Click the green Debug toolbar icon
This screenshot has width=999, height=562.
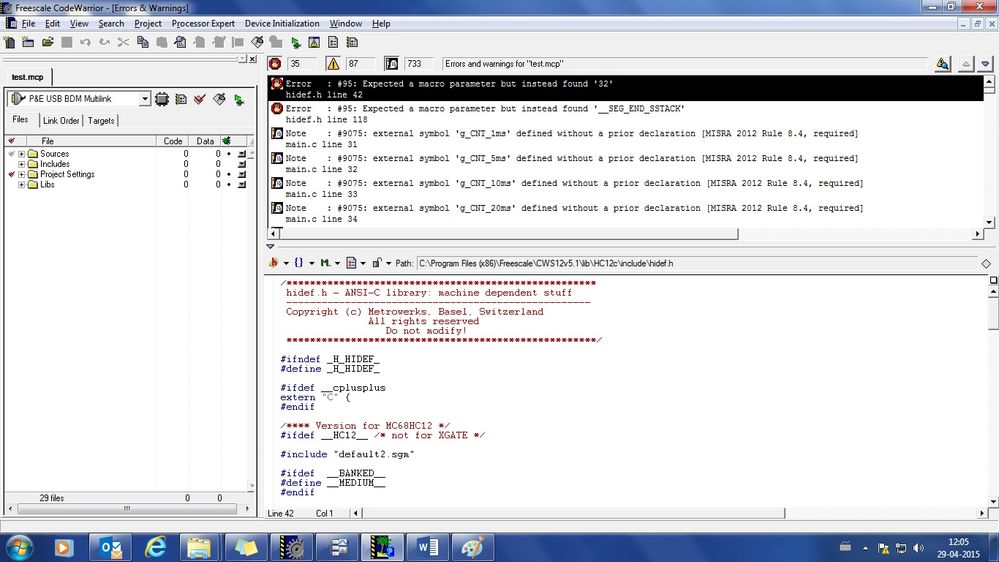(x=295, y=43)
